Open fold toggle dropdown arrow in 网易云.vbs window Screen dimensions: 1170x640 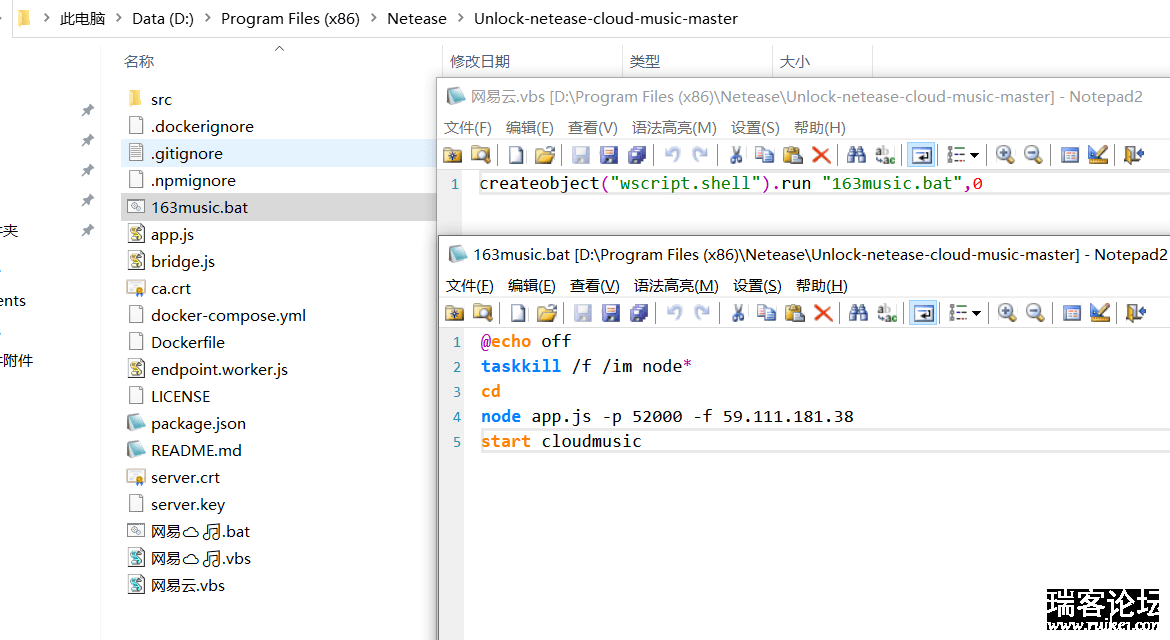point(975,155)
